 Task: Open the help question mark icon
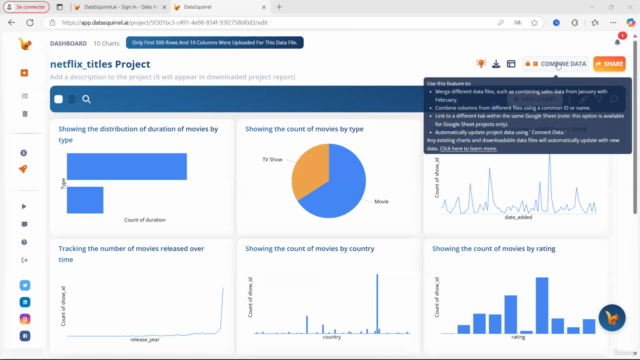pyautogui.click(x=24, y=242)
